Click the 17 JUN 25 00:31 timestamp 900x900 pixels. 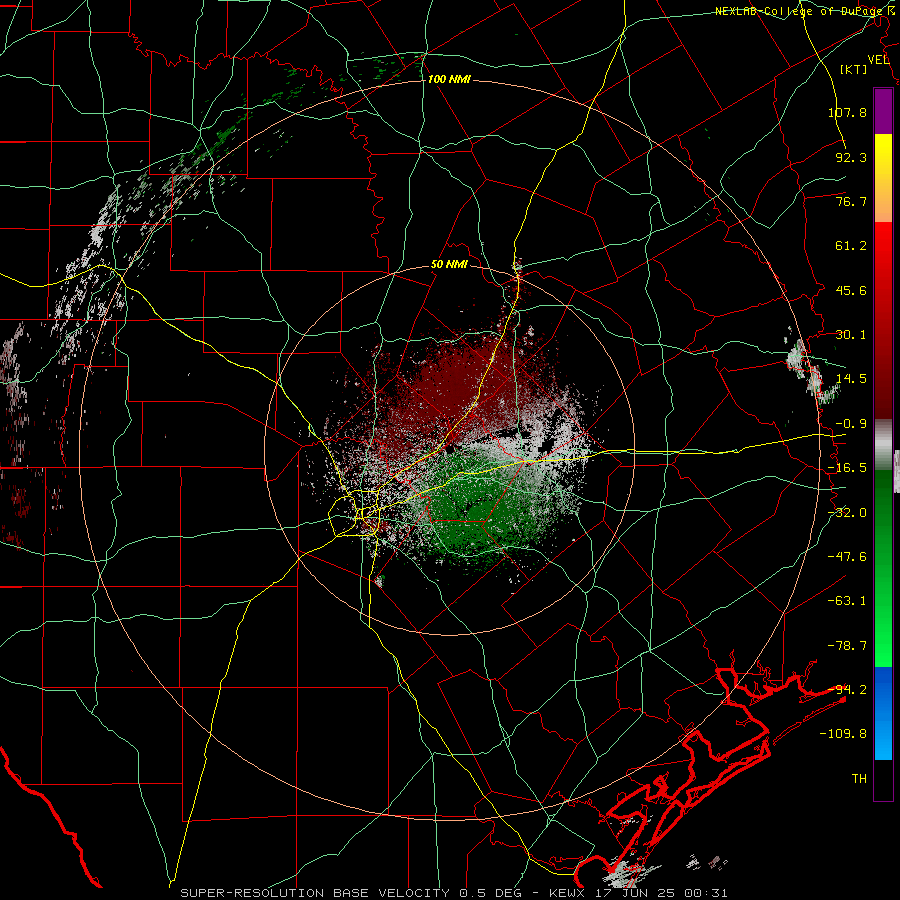[x=660, y=893]
